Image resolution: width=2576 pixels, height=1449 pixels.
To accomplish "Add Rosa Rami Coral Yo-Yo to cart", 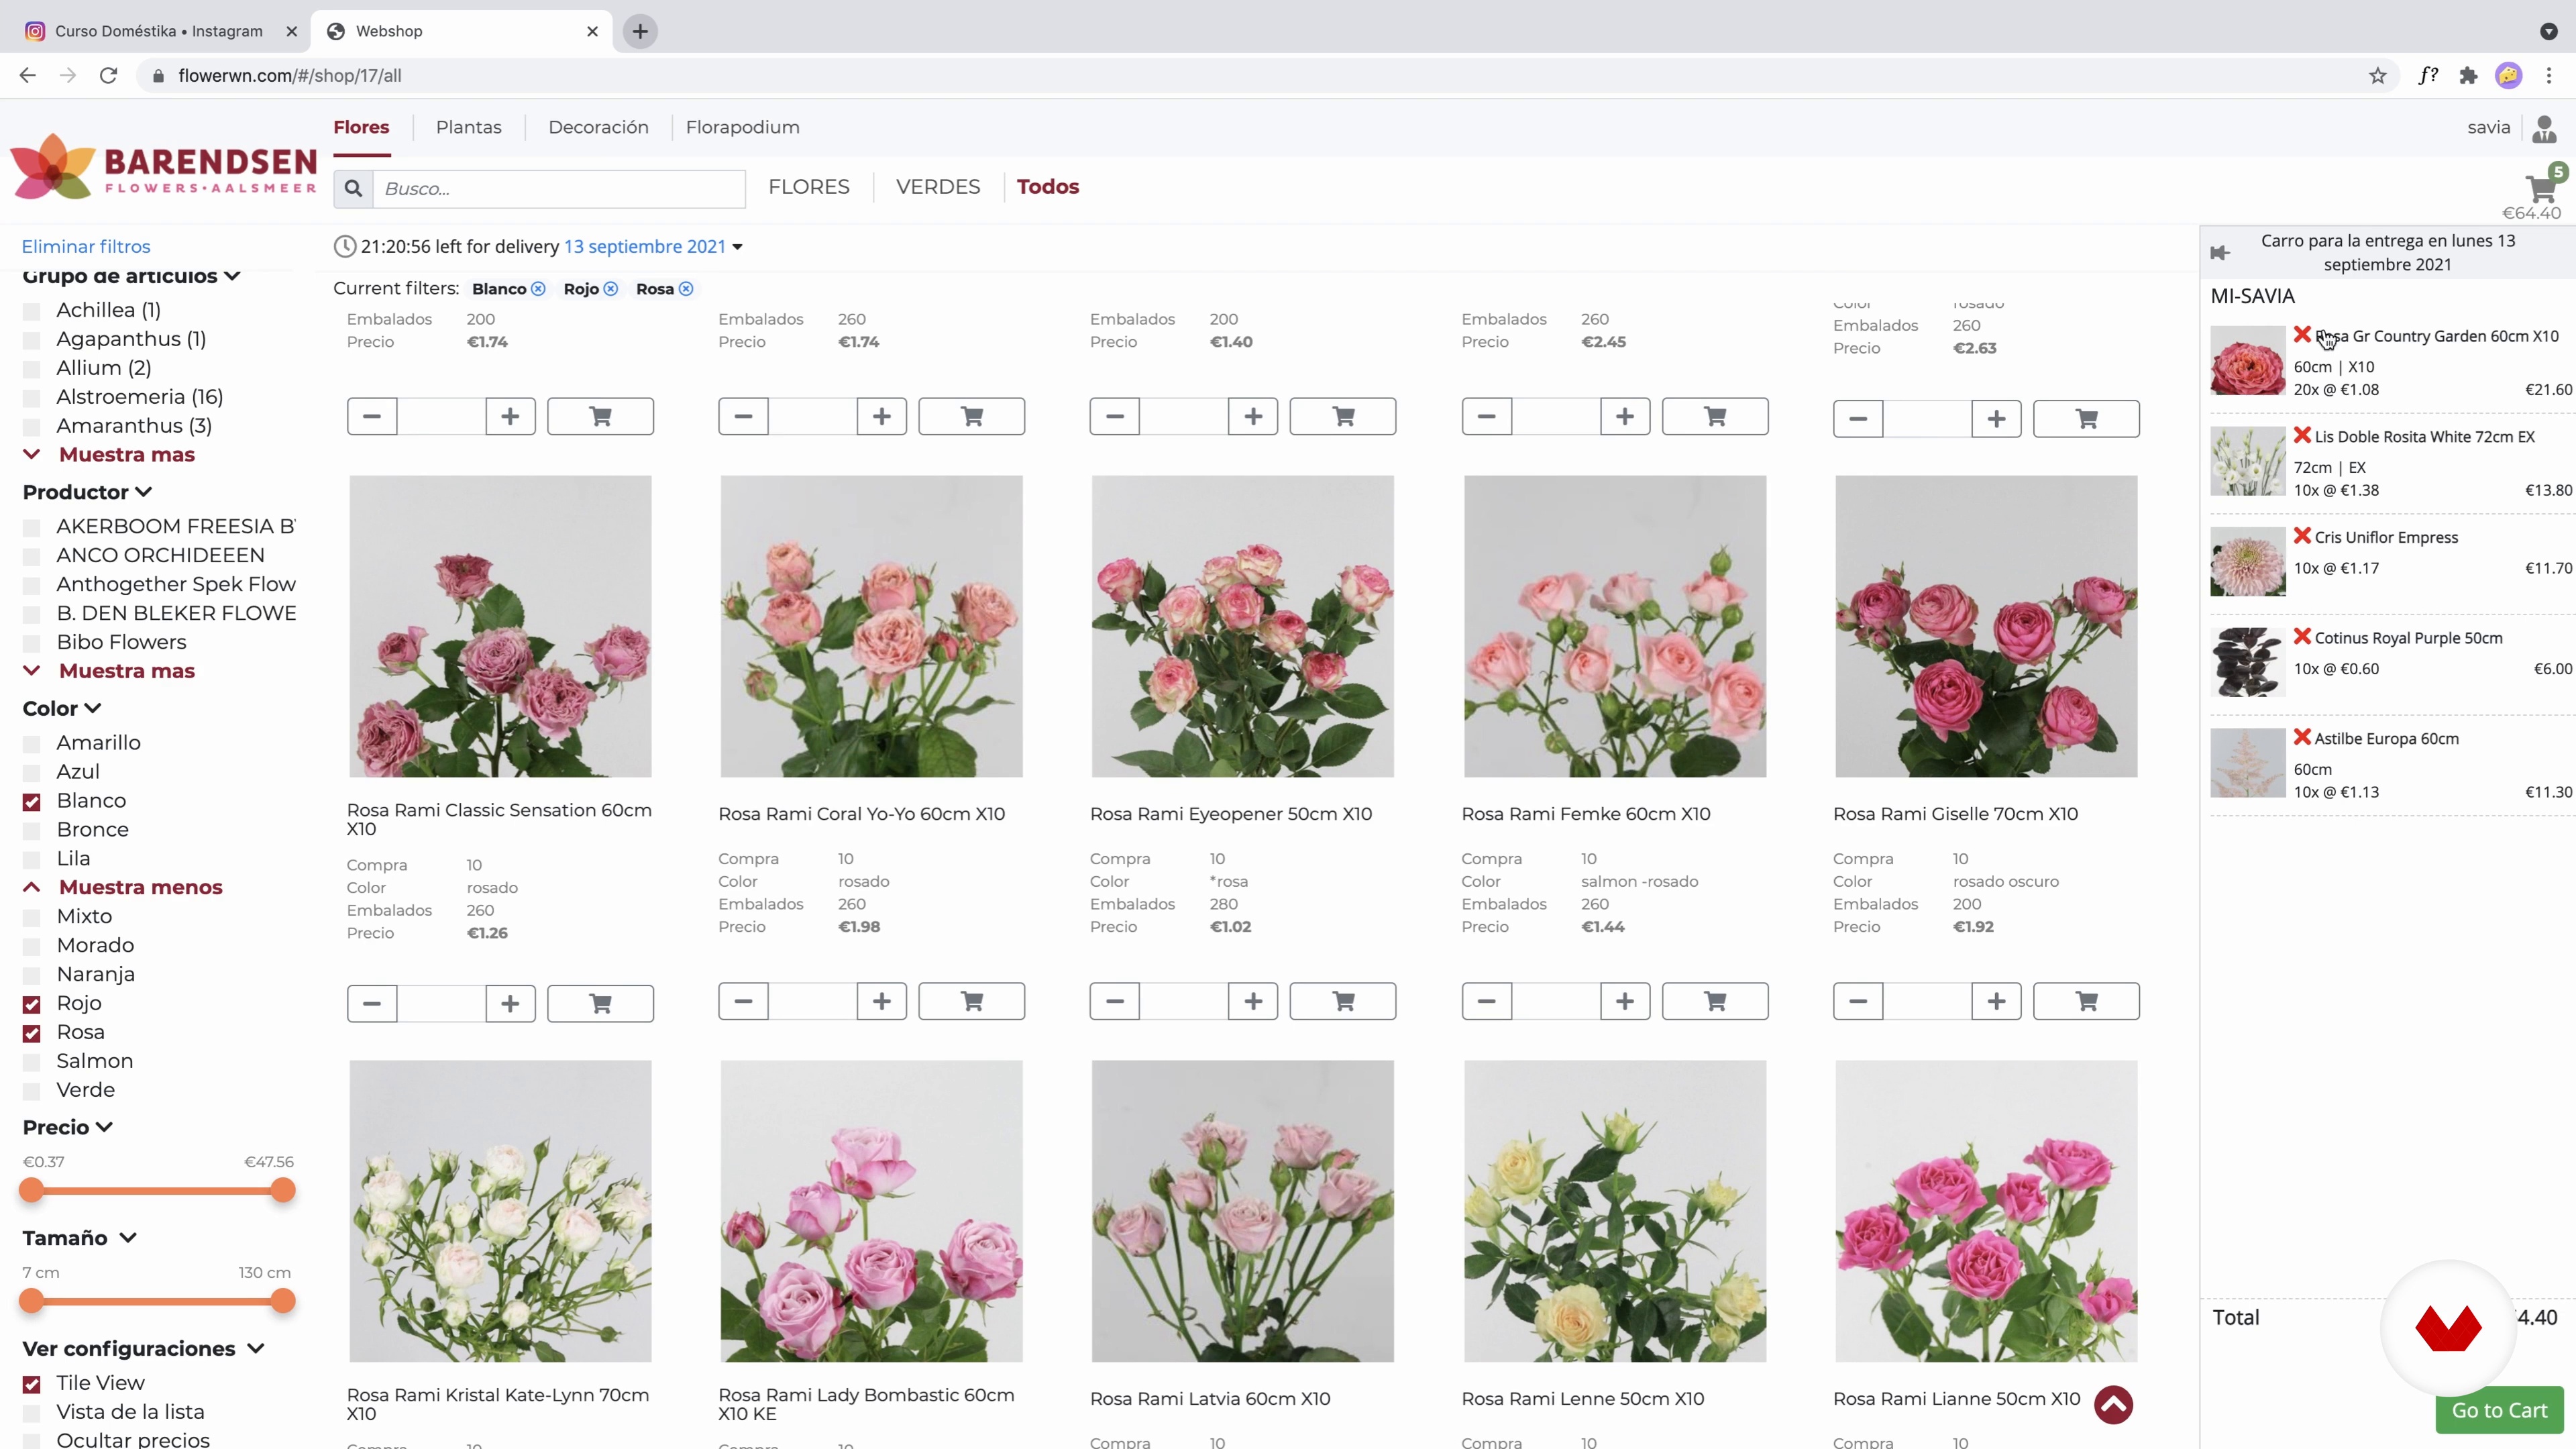I will pos(972,1001).
